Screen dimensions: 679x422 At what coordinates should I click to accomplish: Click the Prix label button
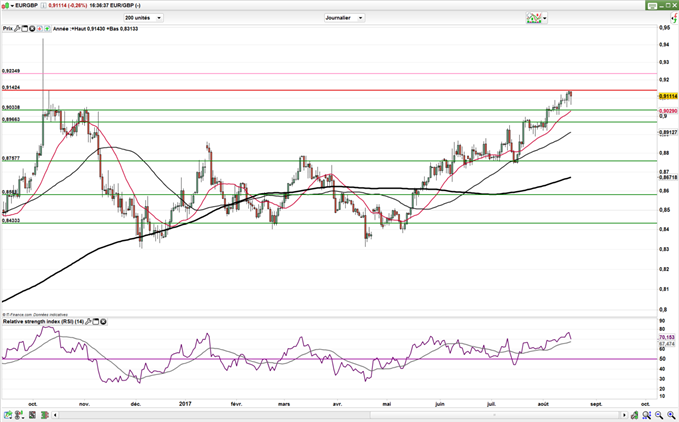[8, 29]
